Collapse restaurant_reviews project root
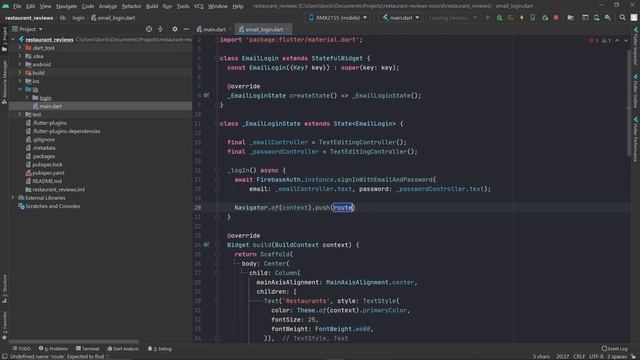The height and width of the screenshot is (360, 640). point(13,40)
